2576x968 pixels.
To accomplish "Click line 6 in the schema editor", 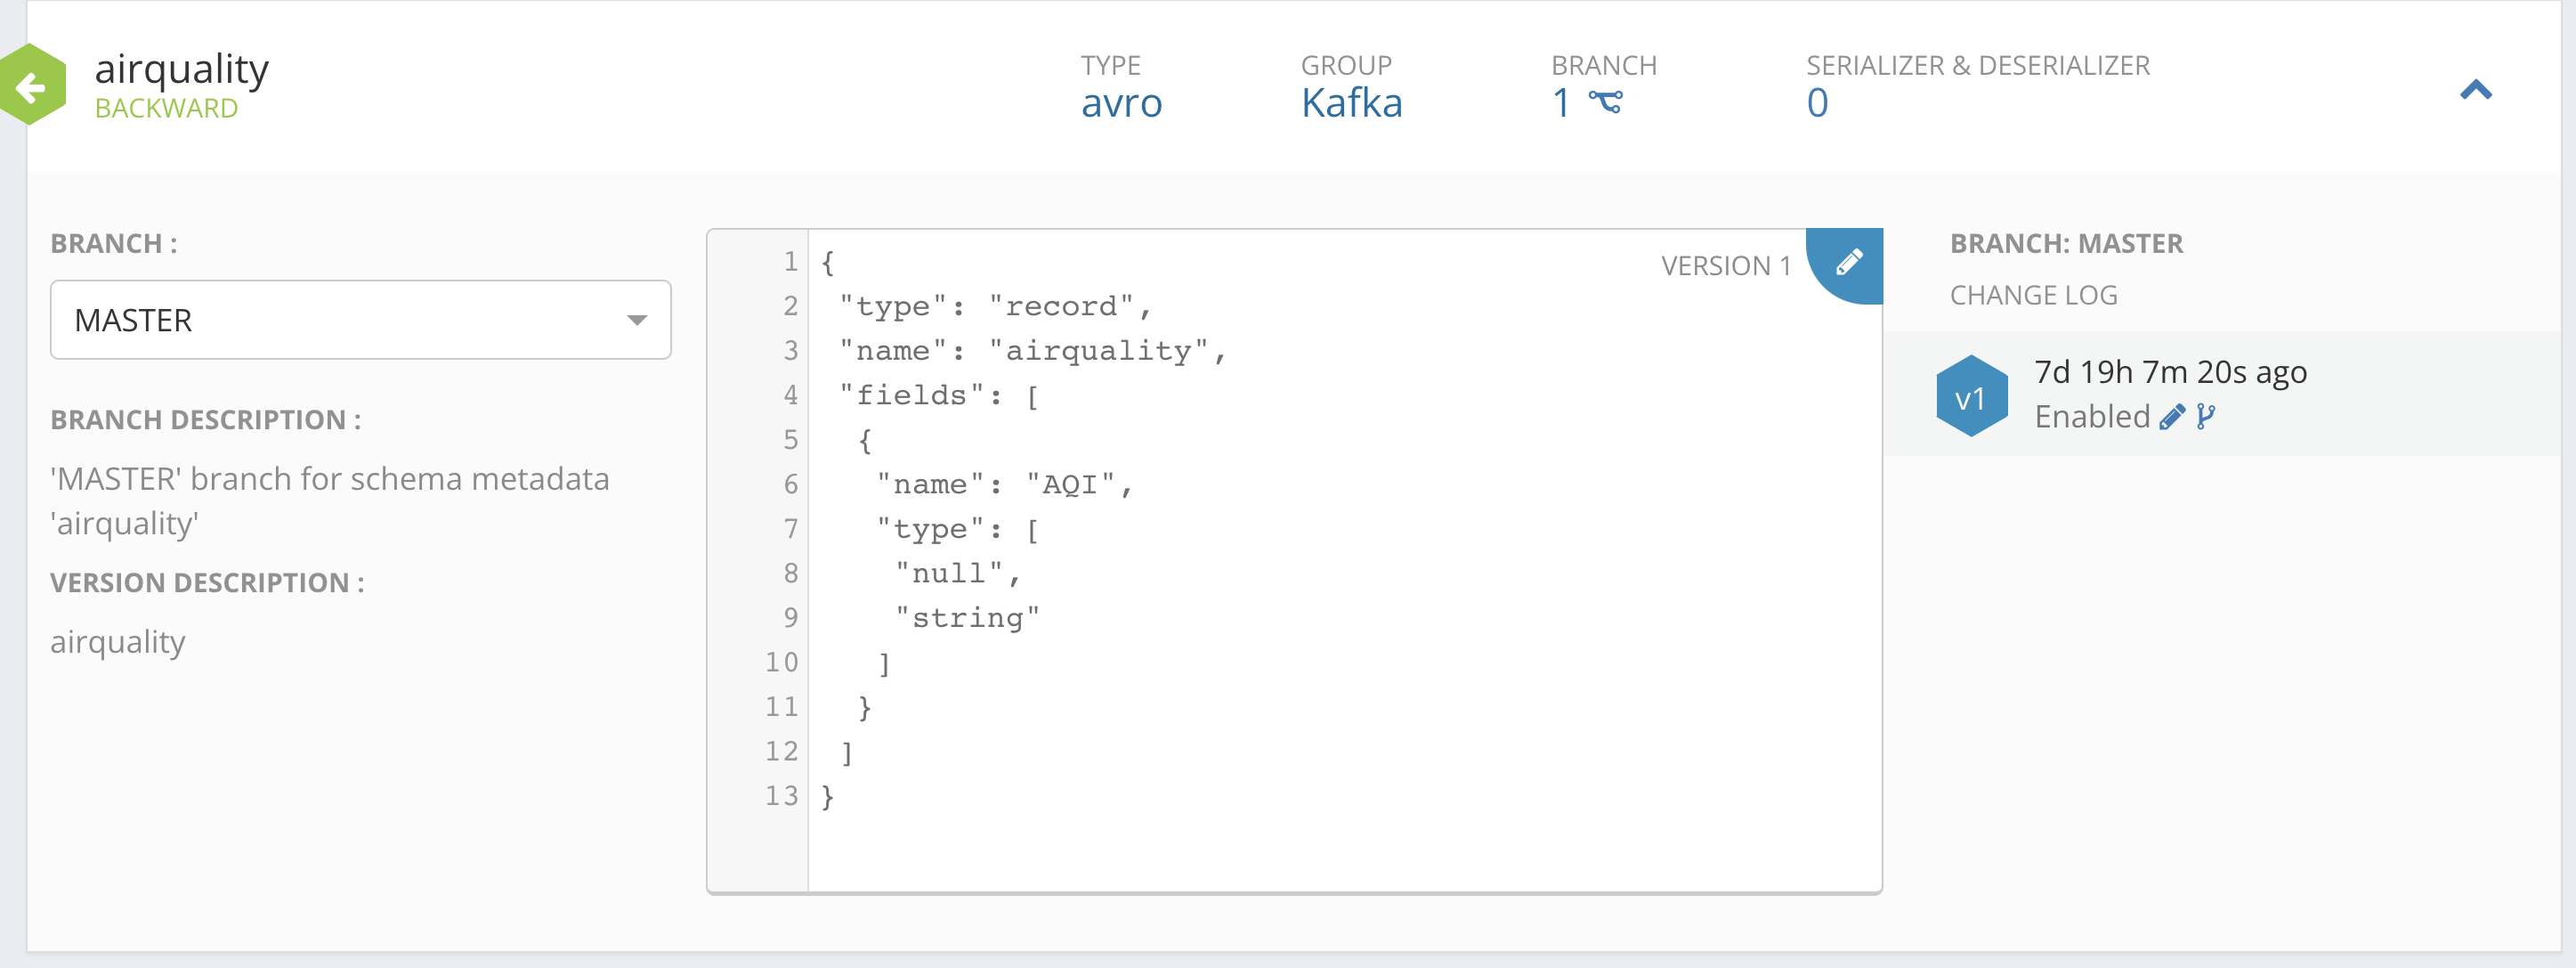I will tap(1003, 485).
